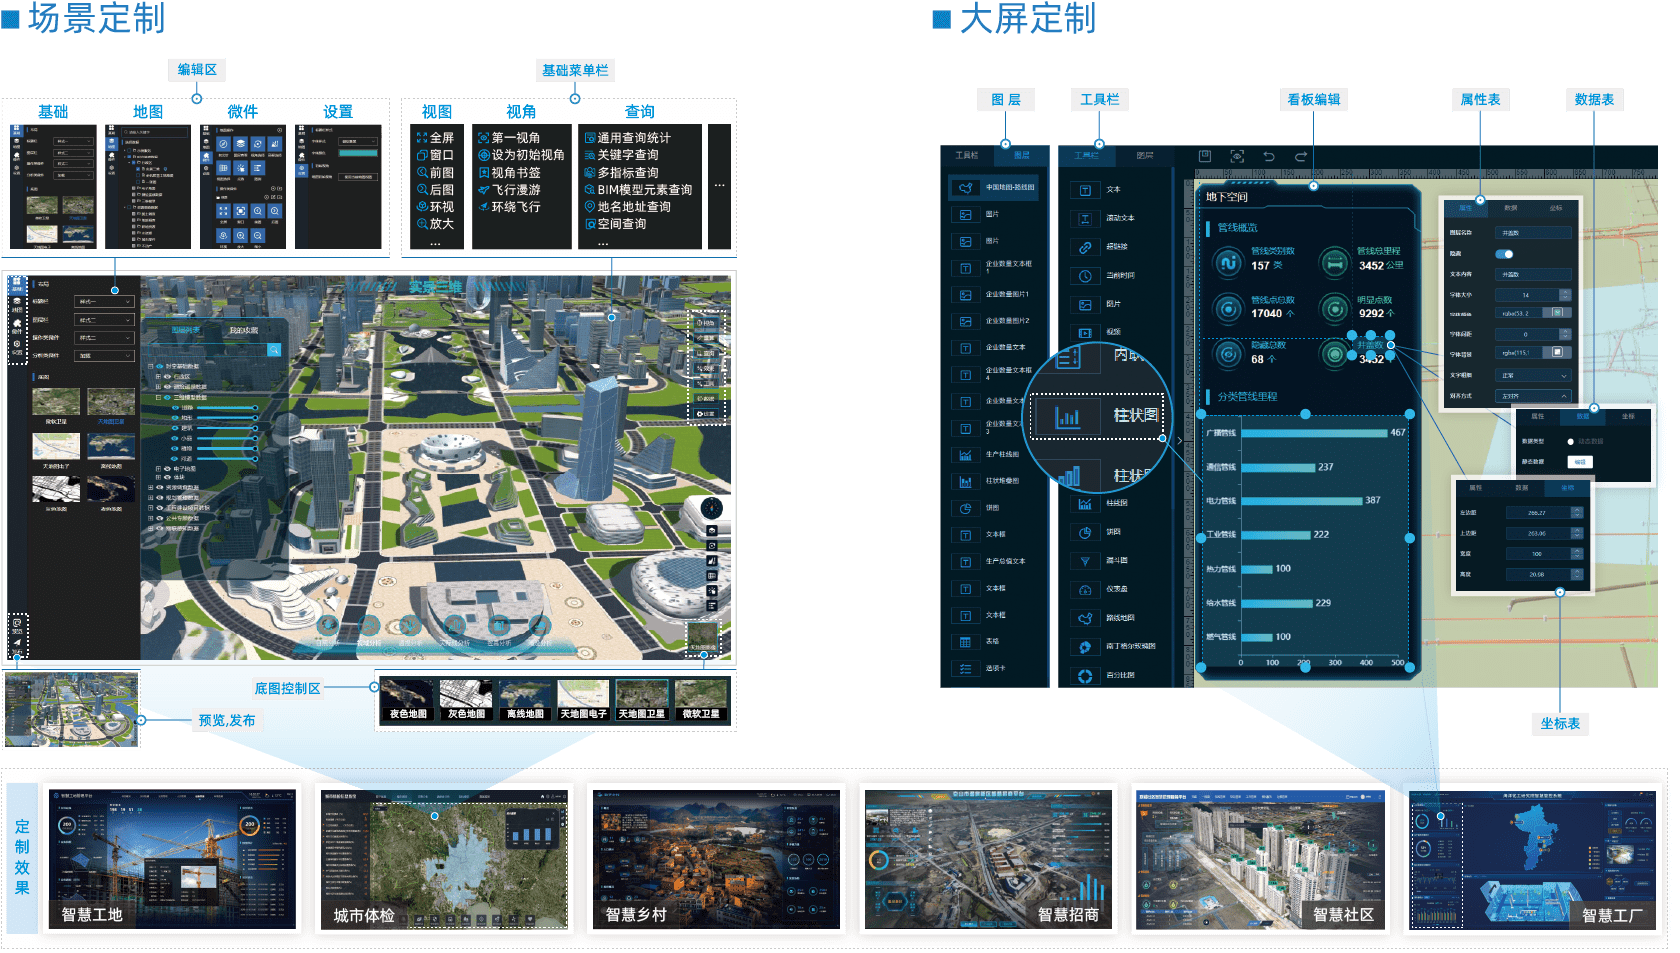The image size is (1680, 953).
Task: Open 微件 widgets in the scene editor sidebar
Action: point(17,326)
